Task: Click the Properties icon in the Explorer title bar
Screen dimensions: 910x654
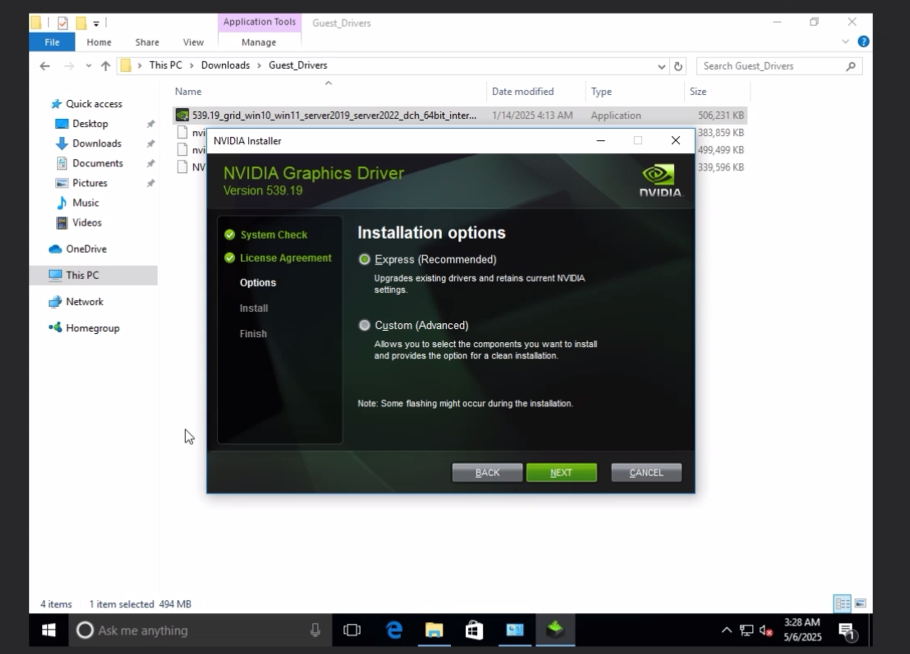Action: [63, 23]
